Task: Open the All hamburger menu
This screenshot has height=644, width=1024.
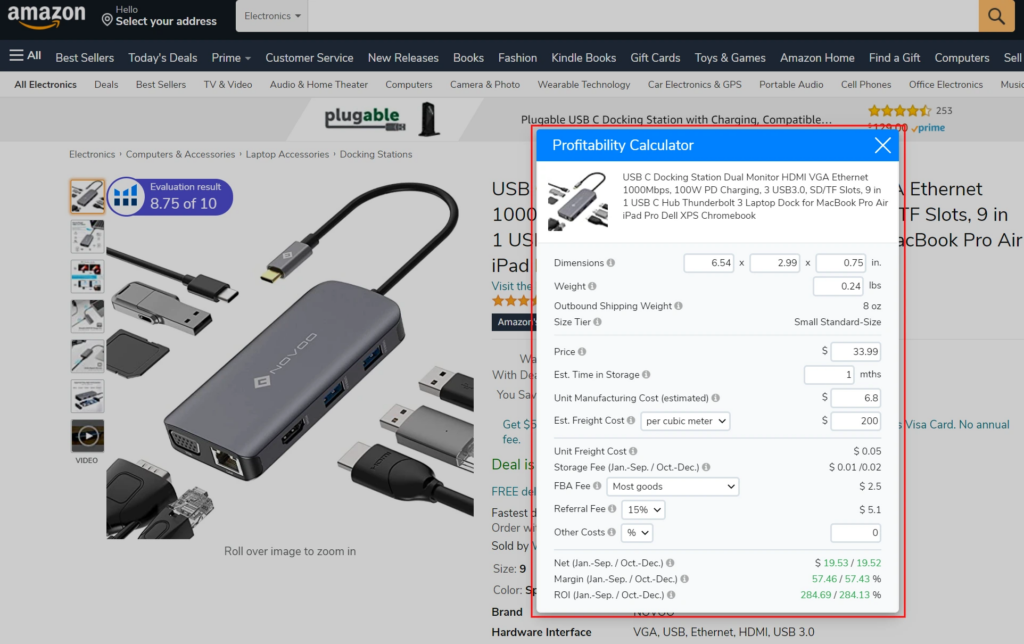Action: [x=25, y=56]
